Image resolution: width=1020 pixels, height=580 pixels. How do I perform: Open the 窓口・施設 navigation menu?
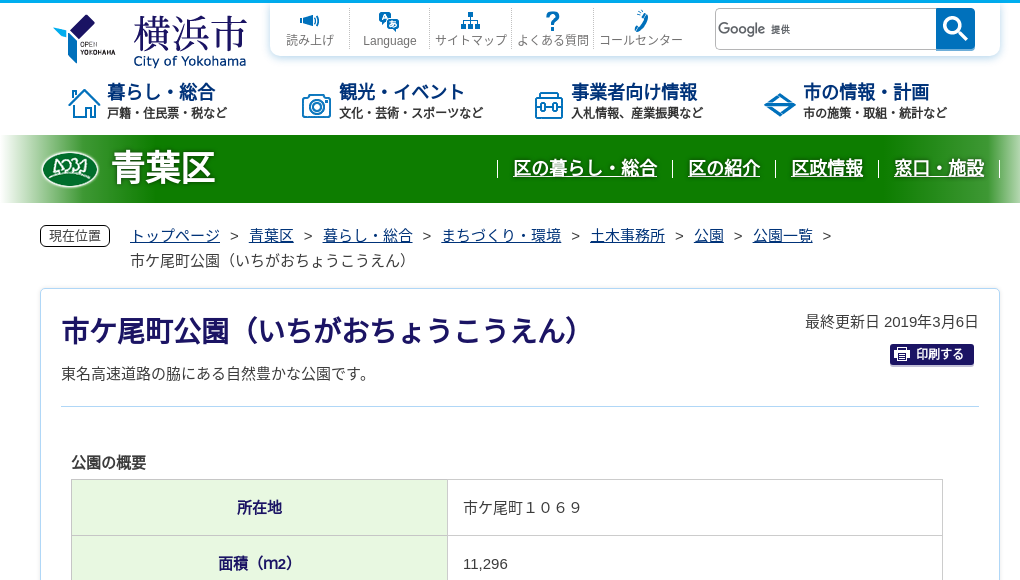pyautogui.click(x=939, y=170)
